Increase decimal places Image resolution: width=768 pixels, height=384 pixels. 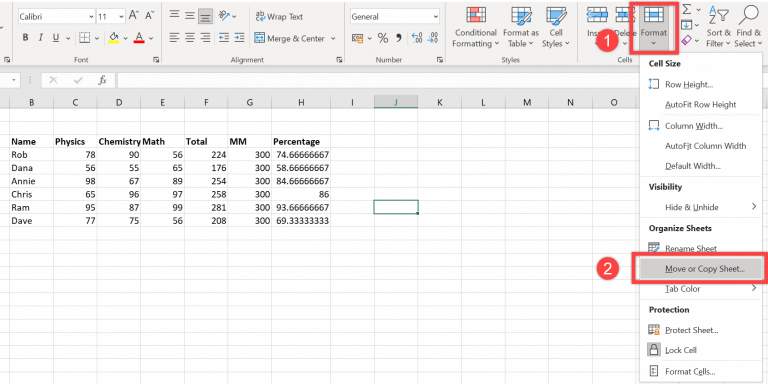pos(417,38)
